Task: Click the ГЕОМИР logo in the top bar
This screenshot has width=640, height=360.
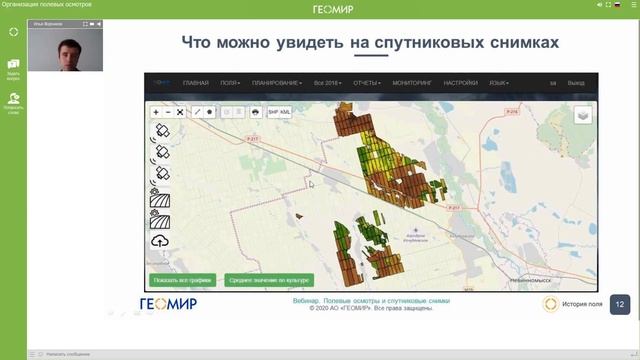Action: coord(333,9)
